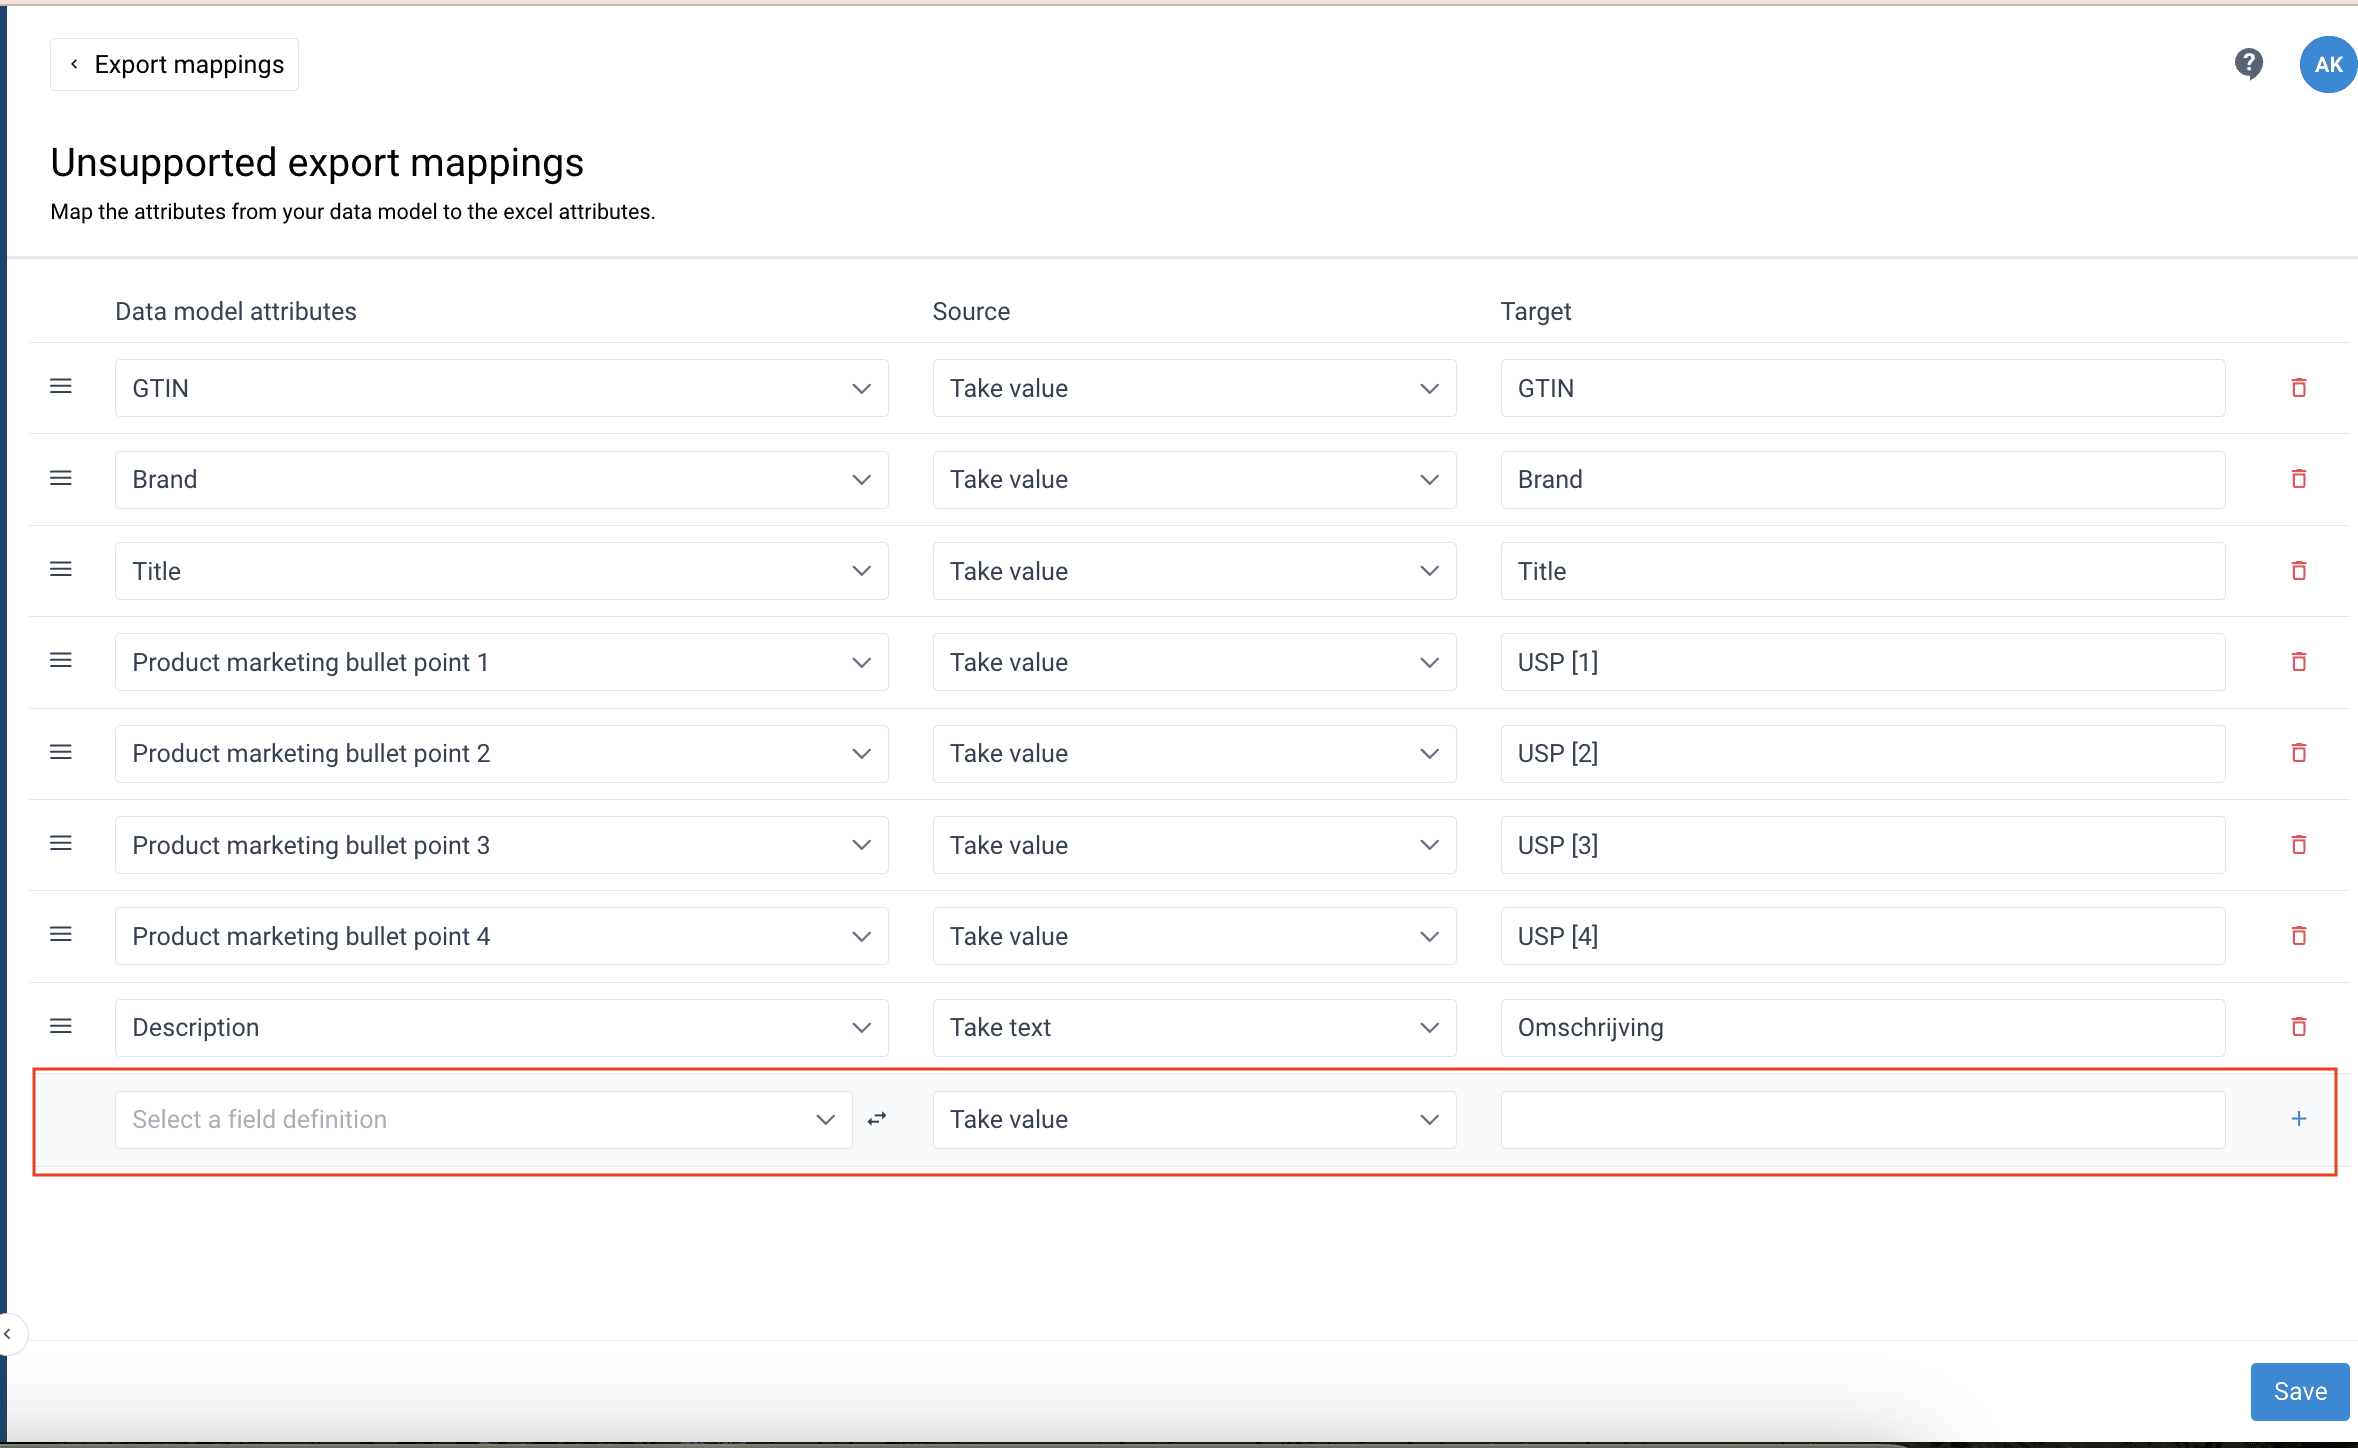
Task: Collapse sidebar with left edge chevron
Action: (x=8, y=1334)
